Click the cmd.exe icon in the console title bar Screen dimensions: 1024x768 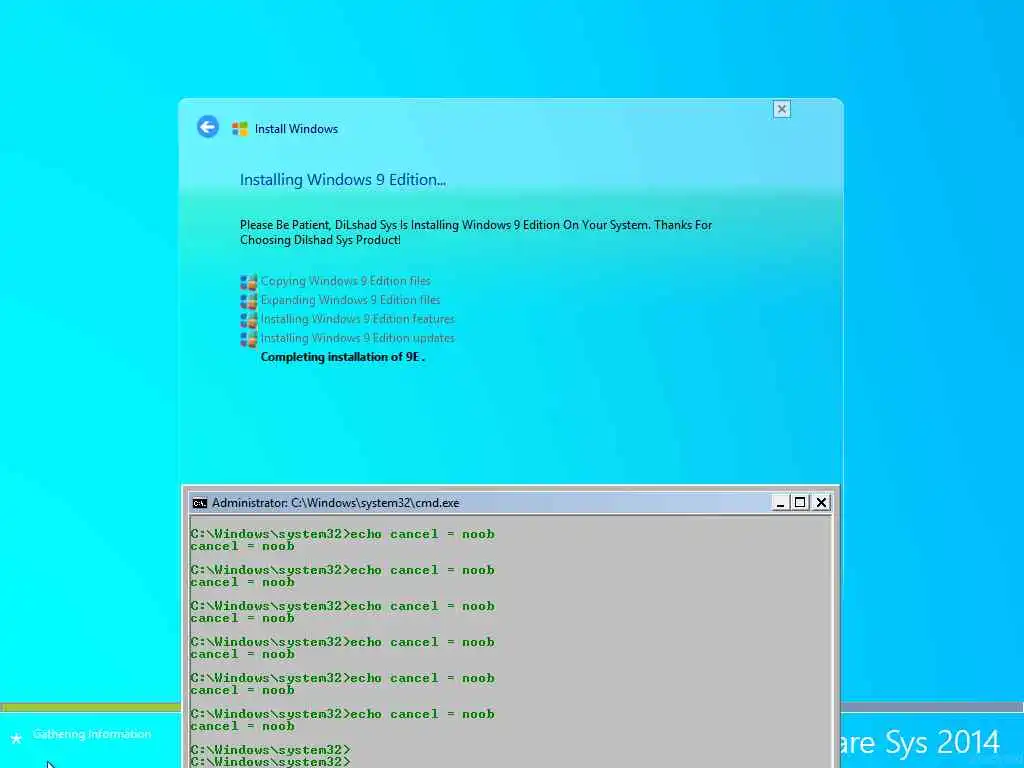(x=200, y=503)
